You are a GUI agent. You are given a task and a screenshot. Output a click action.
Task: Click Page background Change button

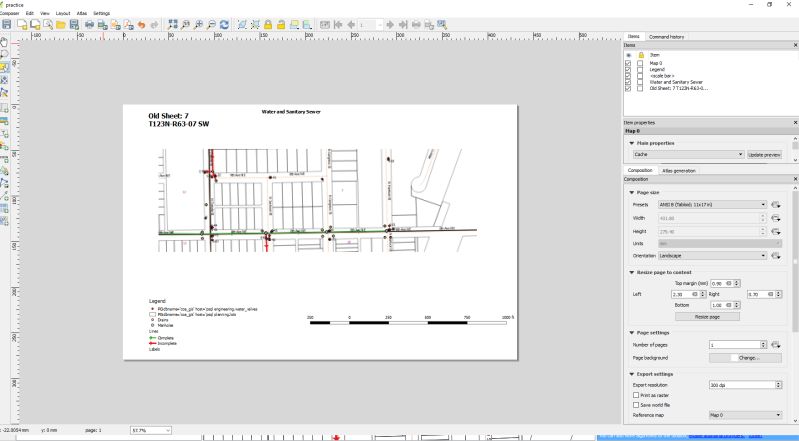(x=745, y=358)
